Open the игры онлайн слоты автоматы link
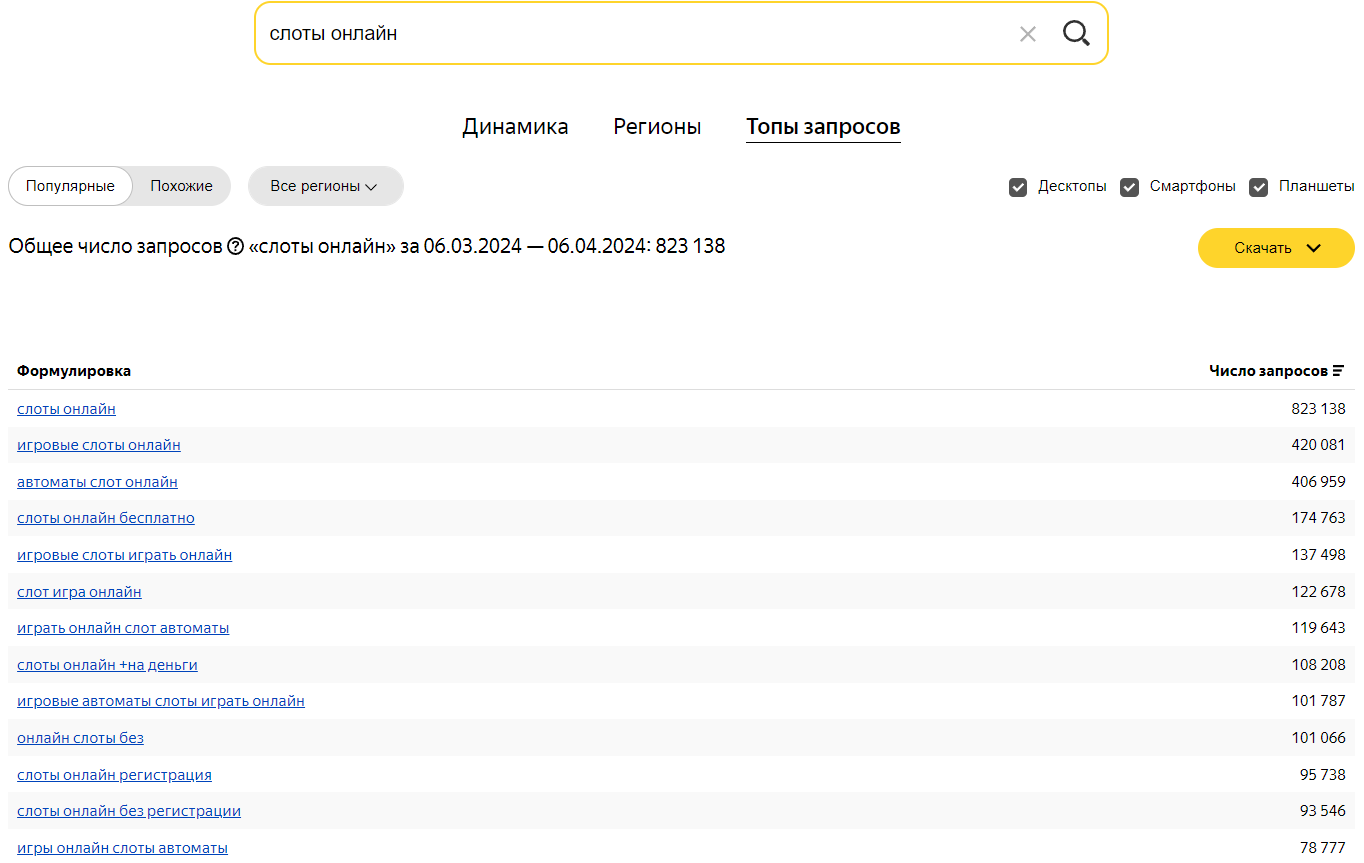The image size is (1364, 863). point(122,848)
